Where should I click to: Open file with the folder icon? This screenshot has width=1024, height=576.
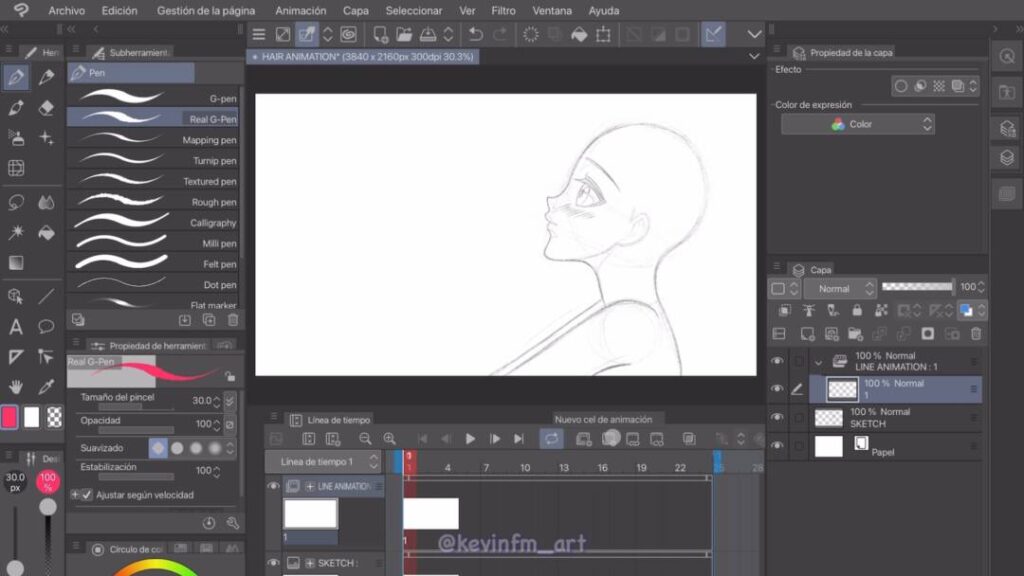click(404, 34)
